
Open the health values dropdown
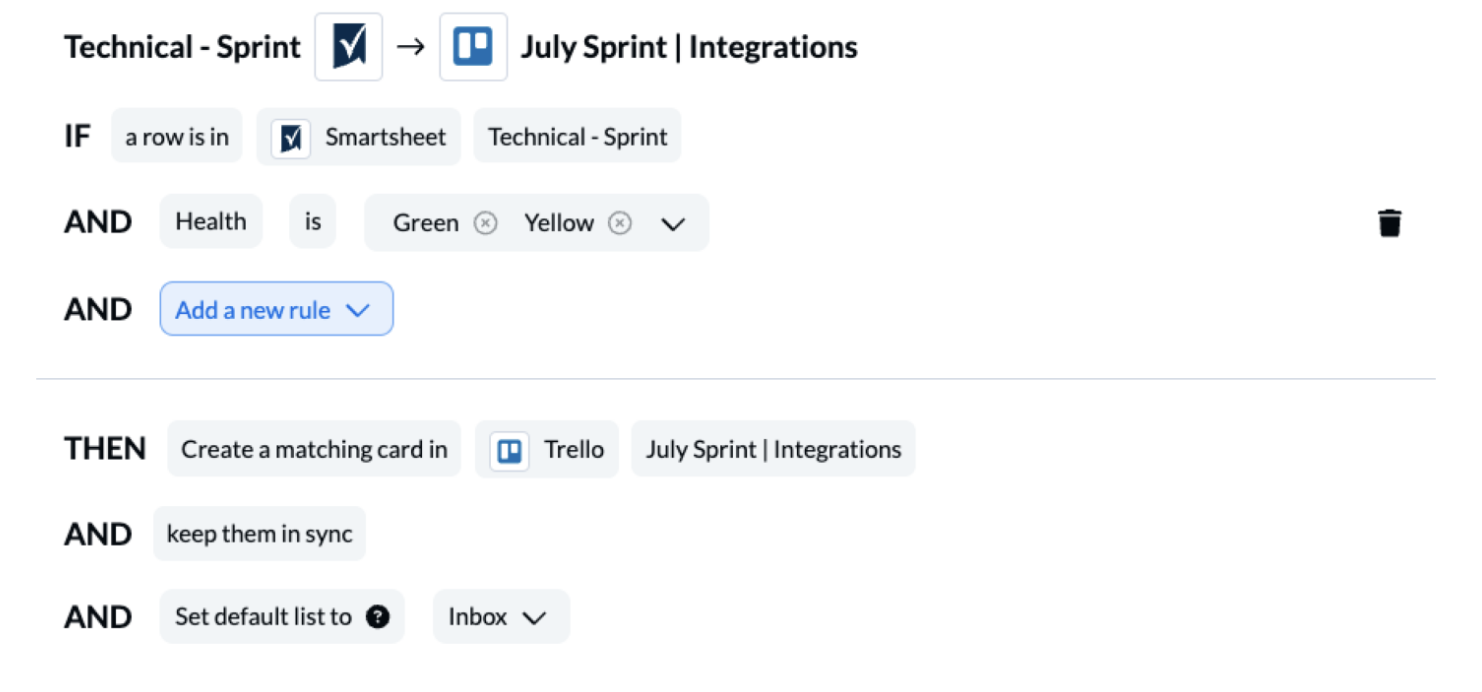[x=673, y=223]
